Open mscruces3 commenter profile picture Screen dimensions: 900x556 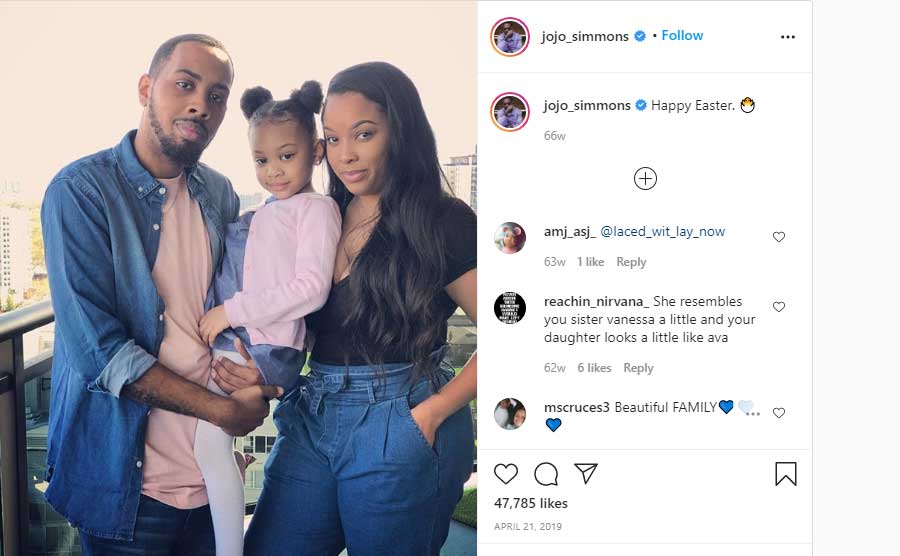pyautogui.click(x=510, y=414)
